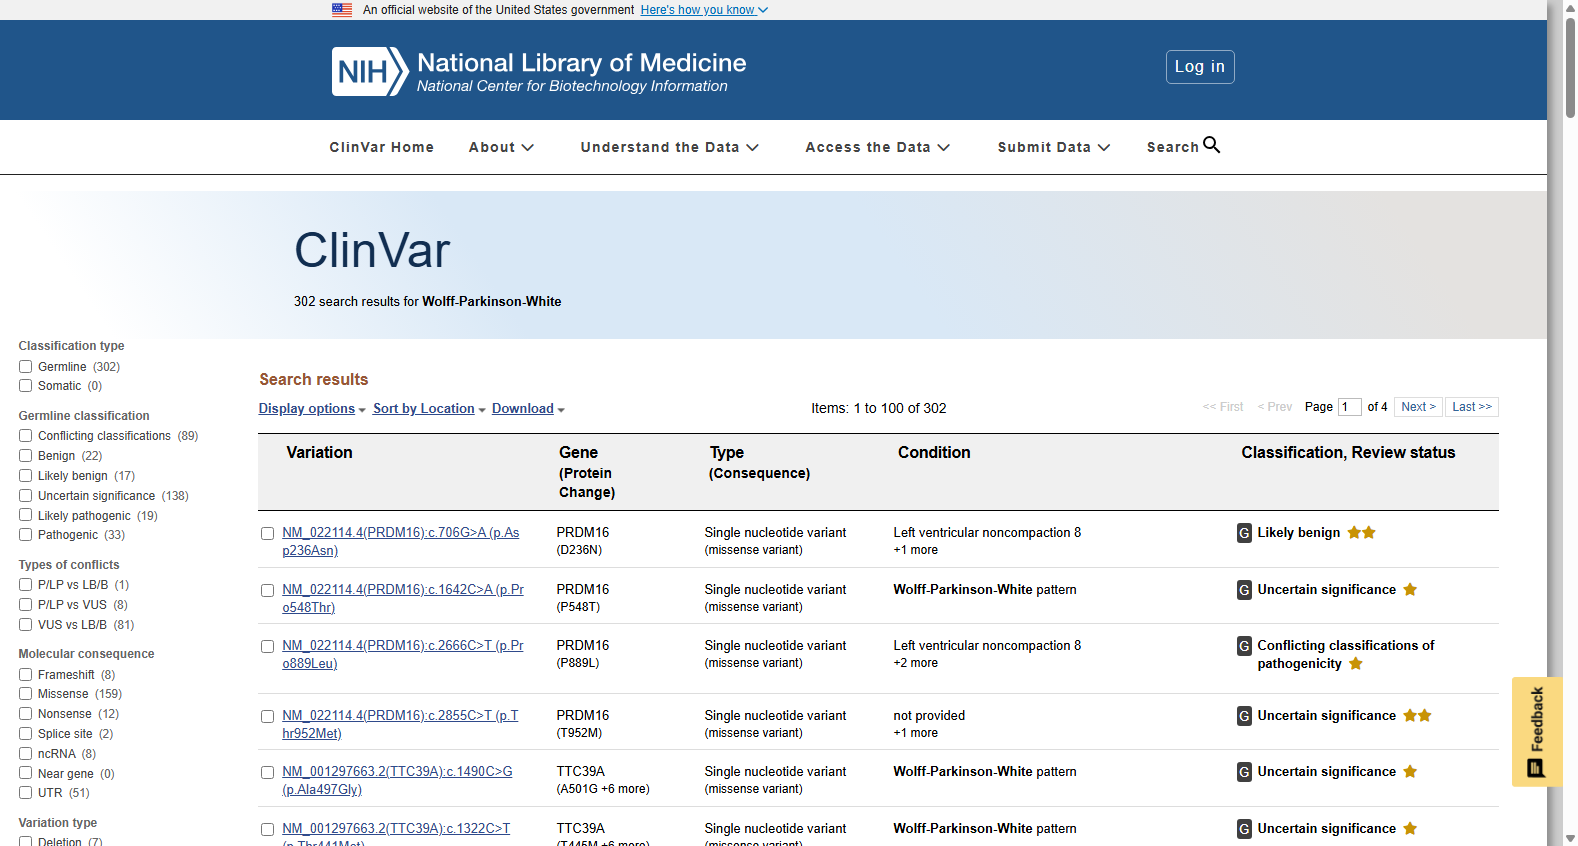Viewport: 1578px width, 846px height.
Task: Open NM_022114.4(PRDM16):c.2855C>T variant link
Action: click(x=400, y=725)
